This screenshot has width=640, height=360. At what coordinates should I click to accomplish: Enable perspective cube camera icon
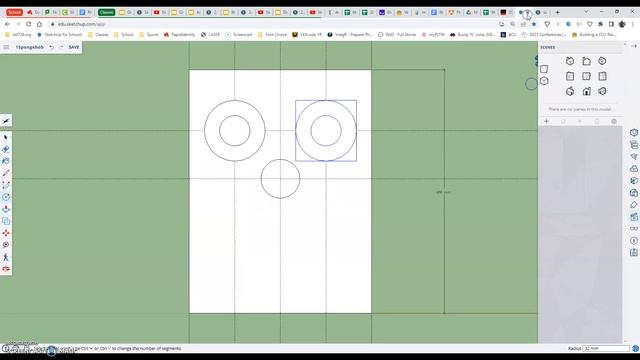click(544, 81)
